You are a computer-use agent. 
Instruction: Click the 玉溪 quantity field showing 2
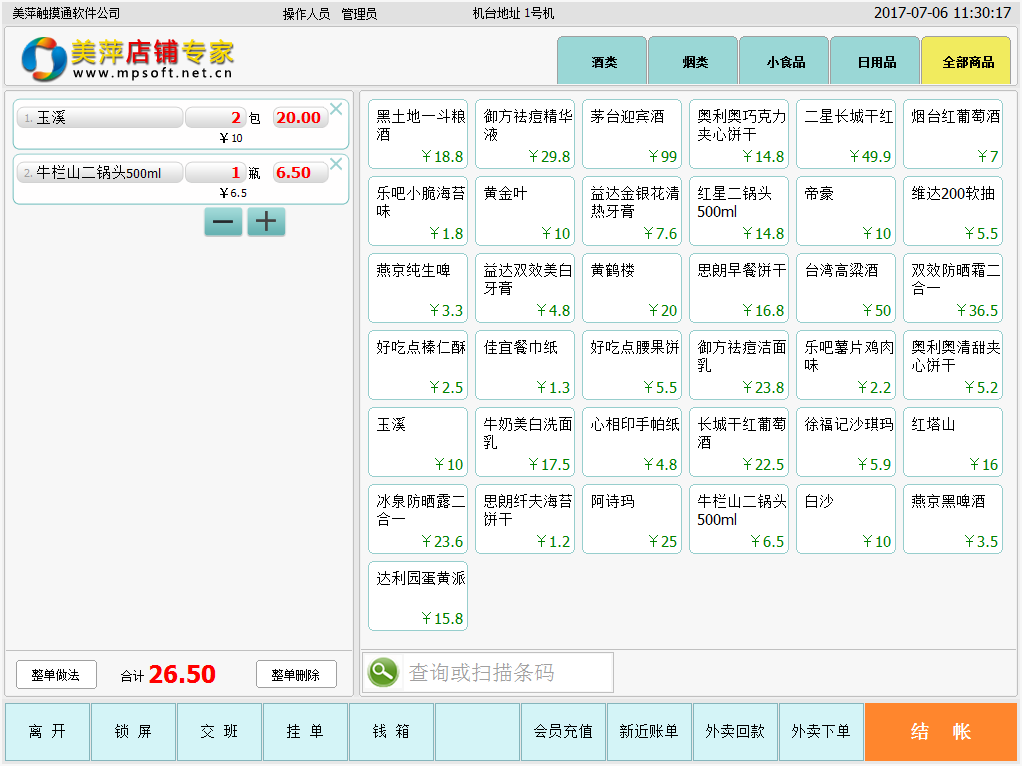215,118
